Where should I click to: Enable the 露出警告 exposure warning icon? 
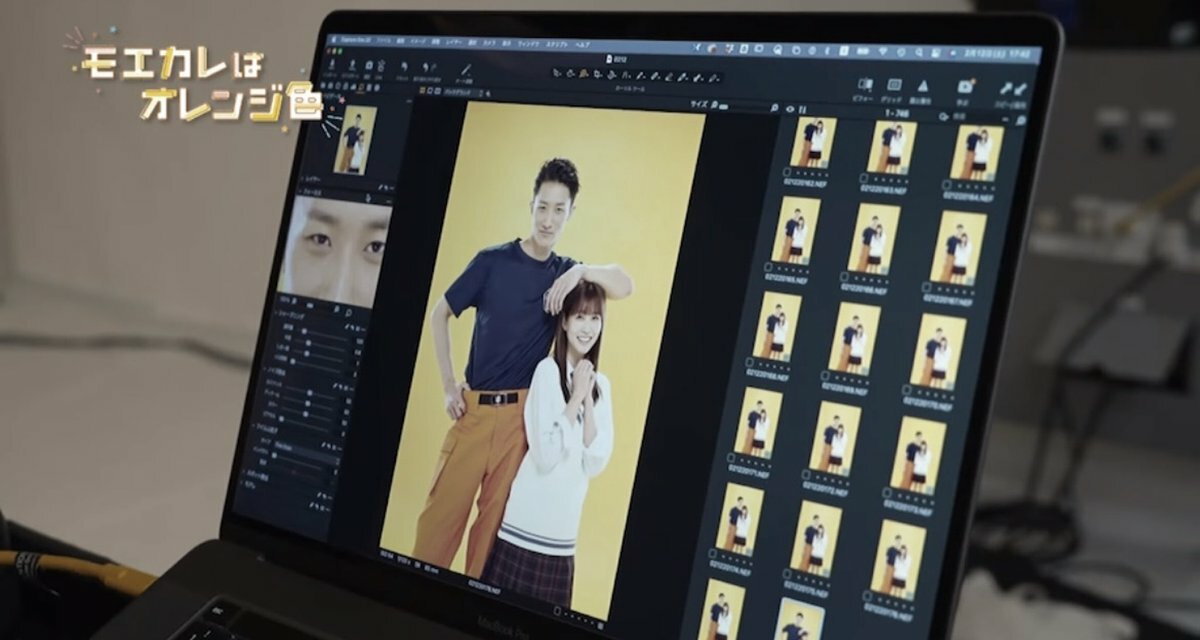click(x=923, y=86)
